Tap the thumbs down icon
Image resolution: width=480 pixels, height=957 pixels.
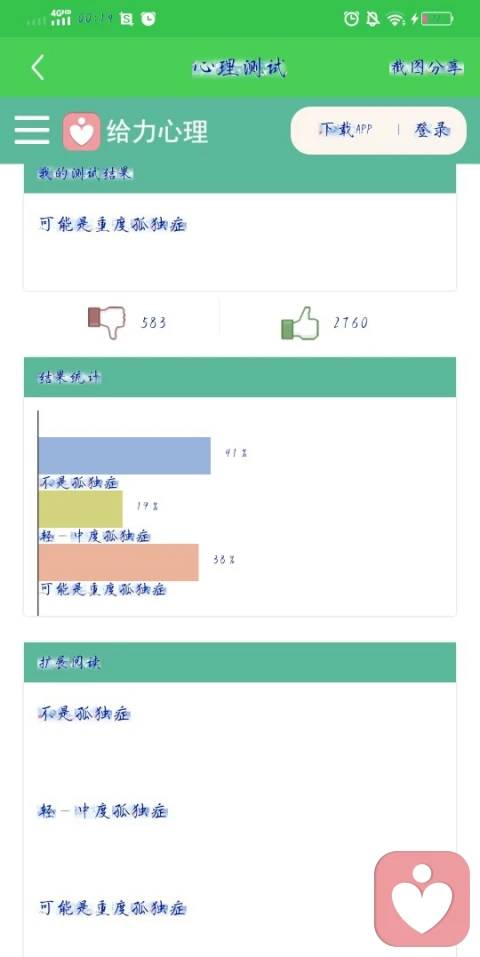tap(106, 322)
